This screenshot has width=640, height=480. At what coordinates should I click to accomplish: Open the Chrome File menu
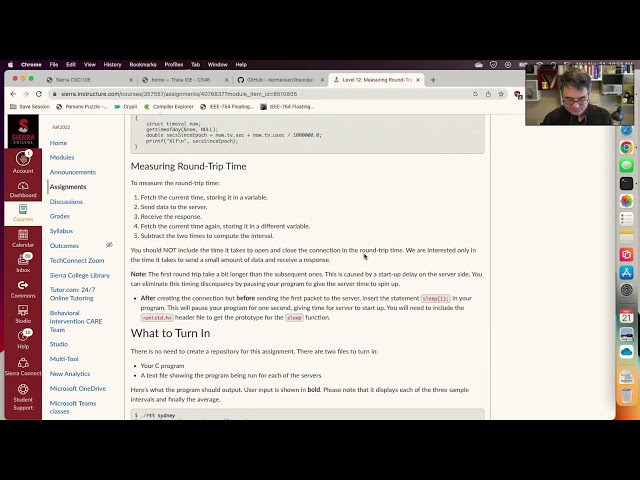click(x=53, y=64)
